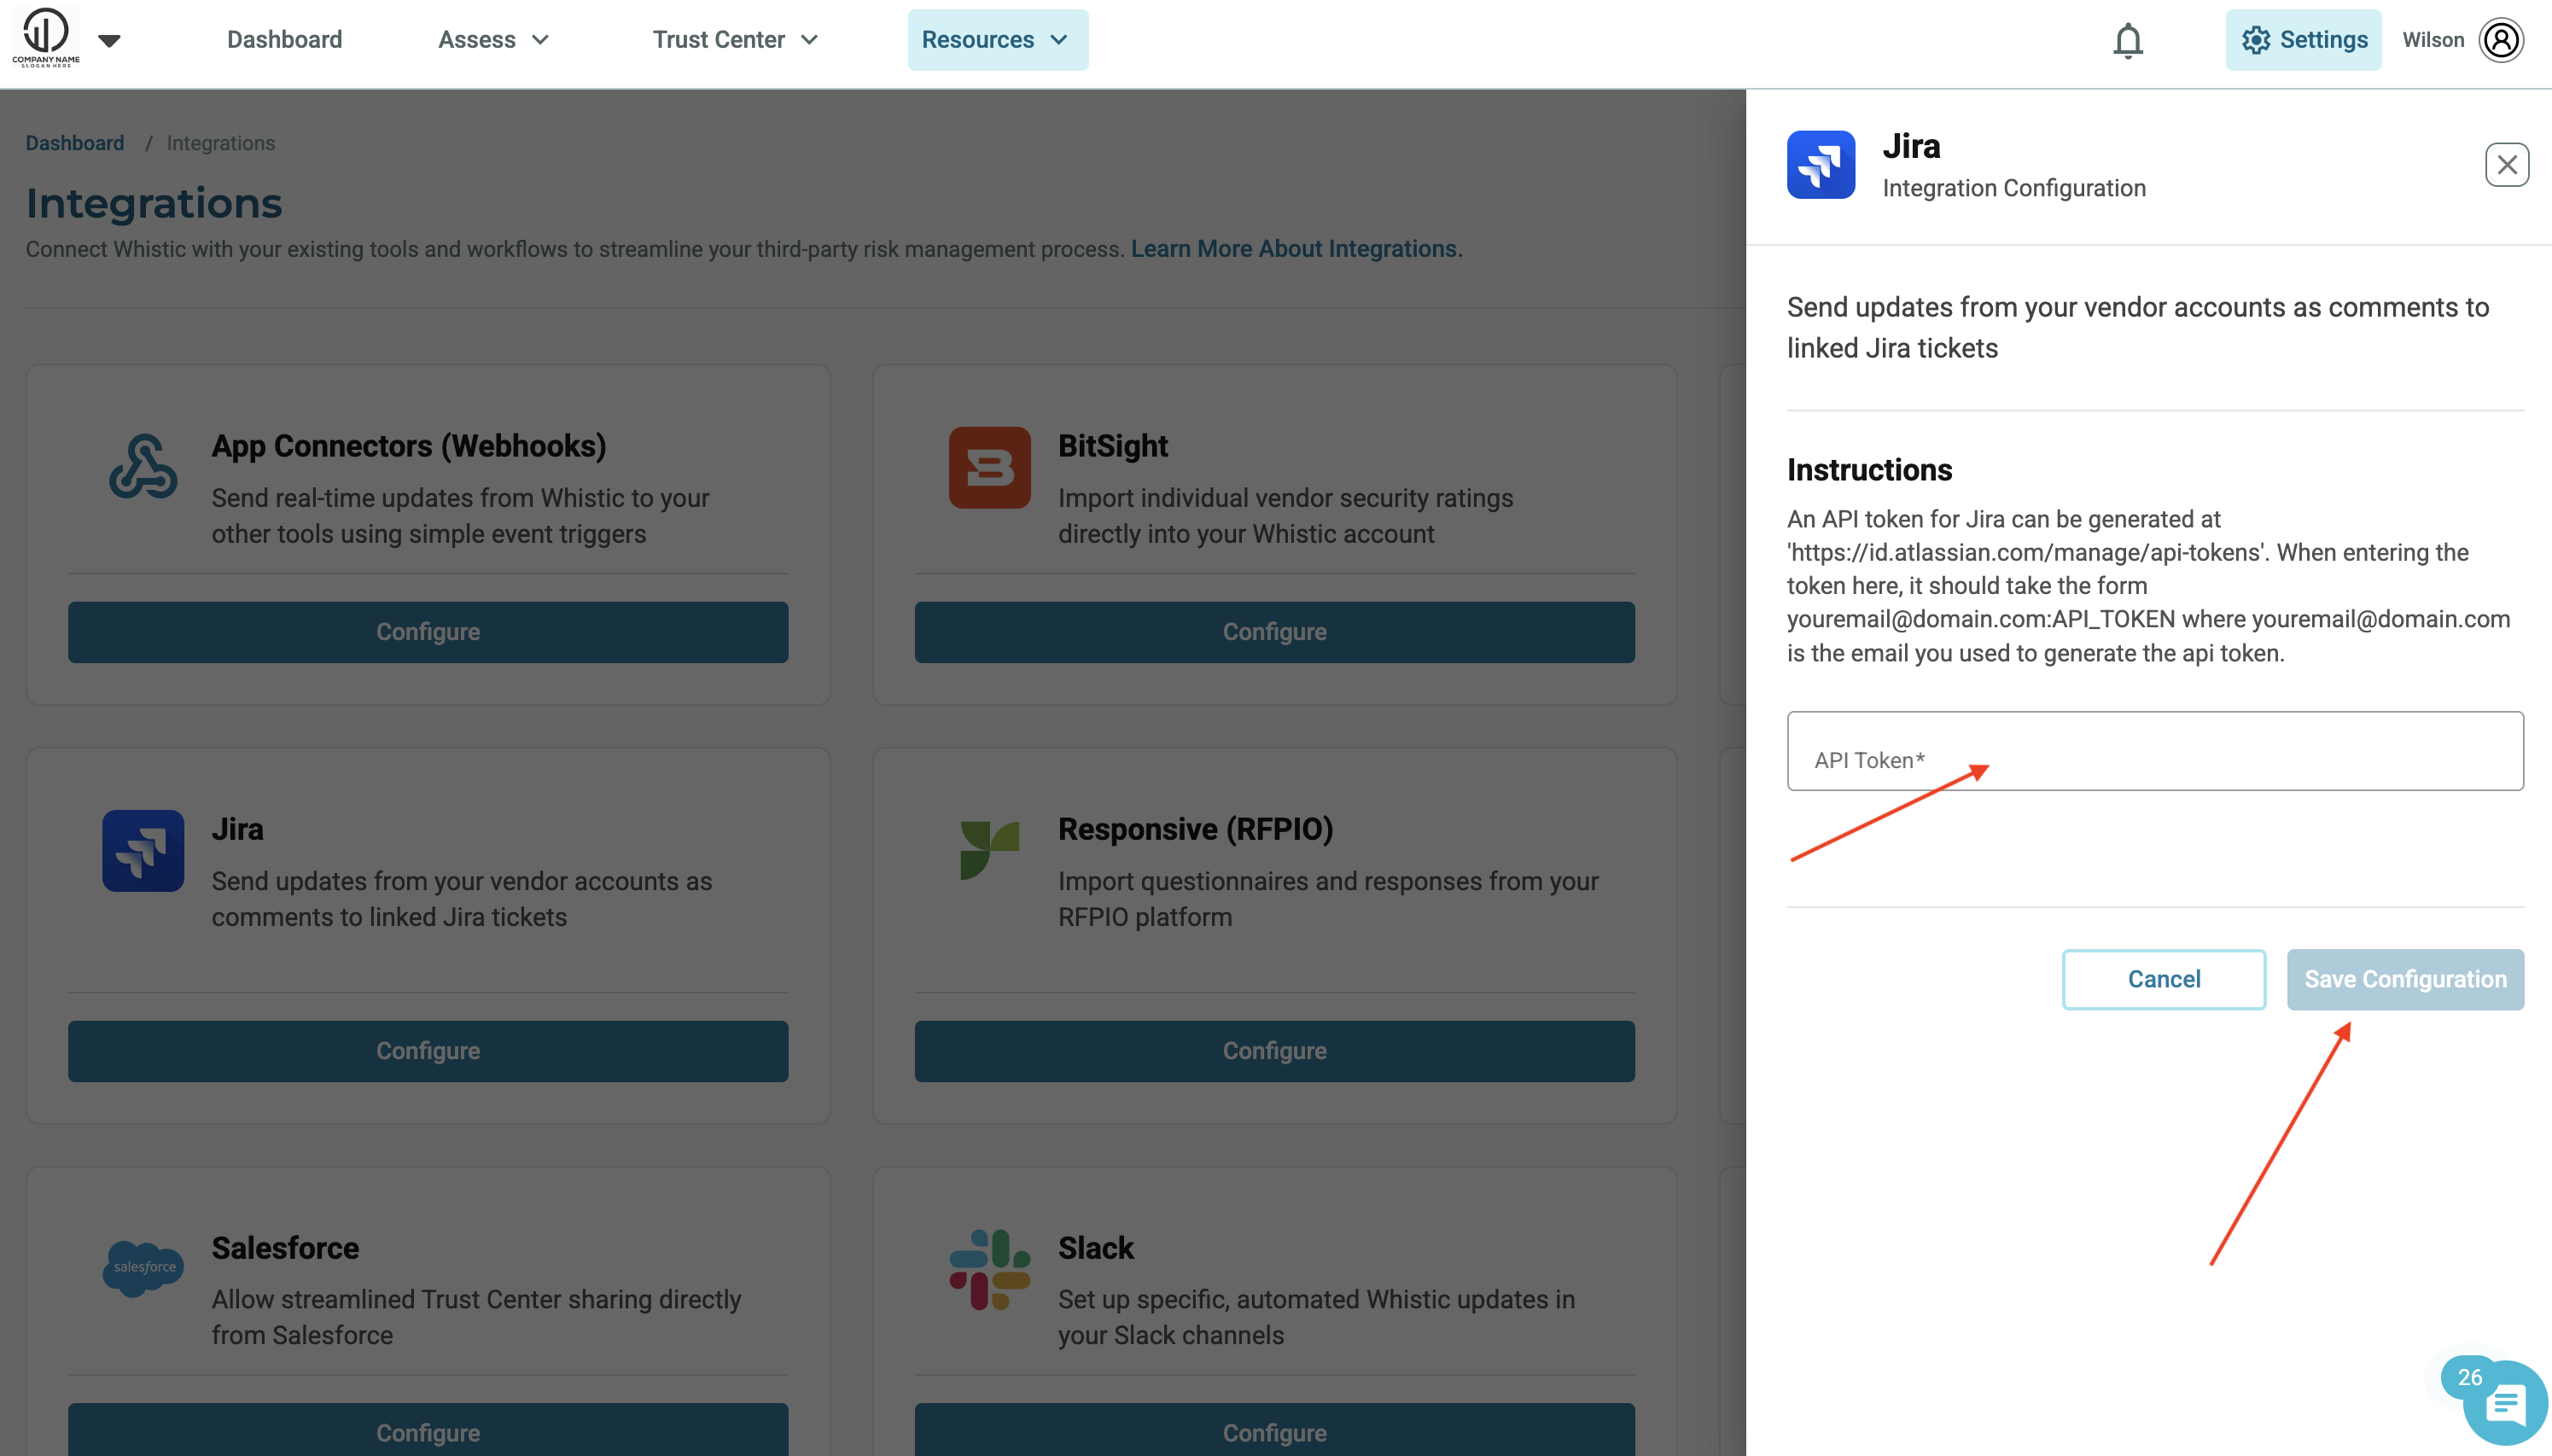Viewport: 2552px width, 1456px height.
Task: Open the notifications bell
Action: tap(2128, 41)
